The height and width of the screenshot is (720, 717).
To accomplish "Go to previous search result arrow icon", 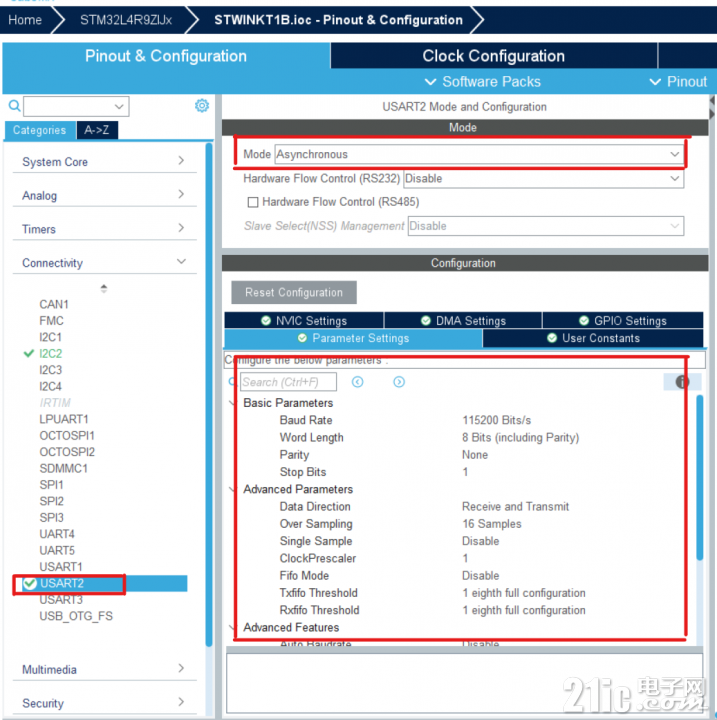I will coord(357,382).
